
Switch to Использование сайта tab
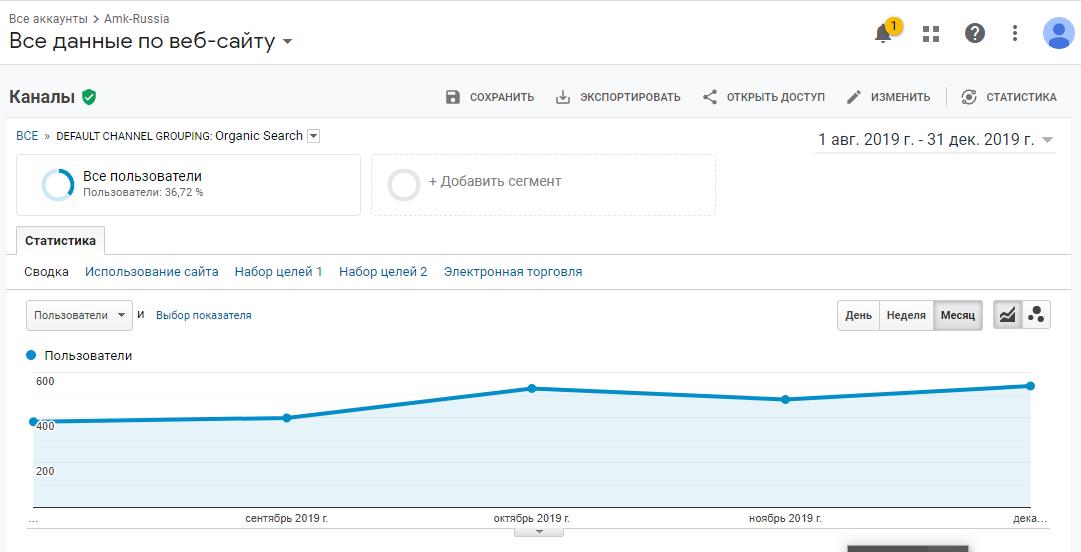click(x=151, y=272)
